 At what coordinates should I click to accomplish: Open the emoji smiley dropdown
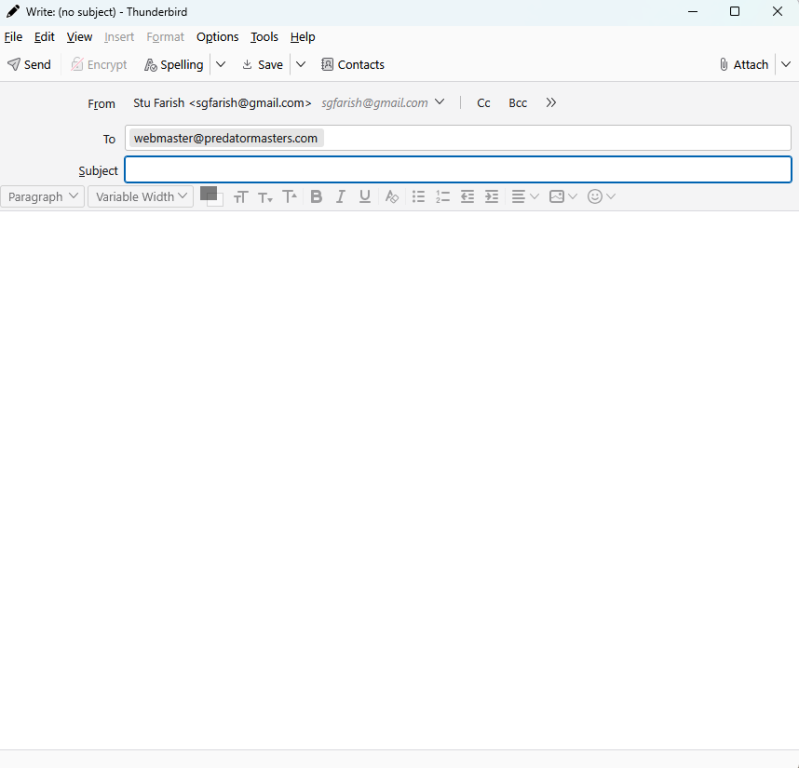601,197
